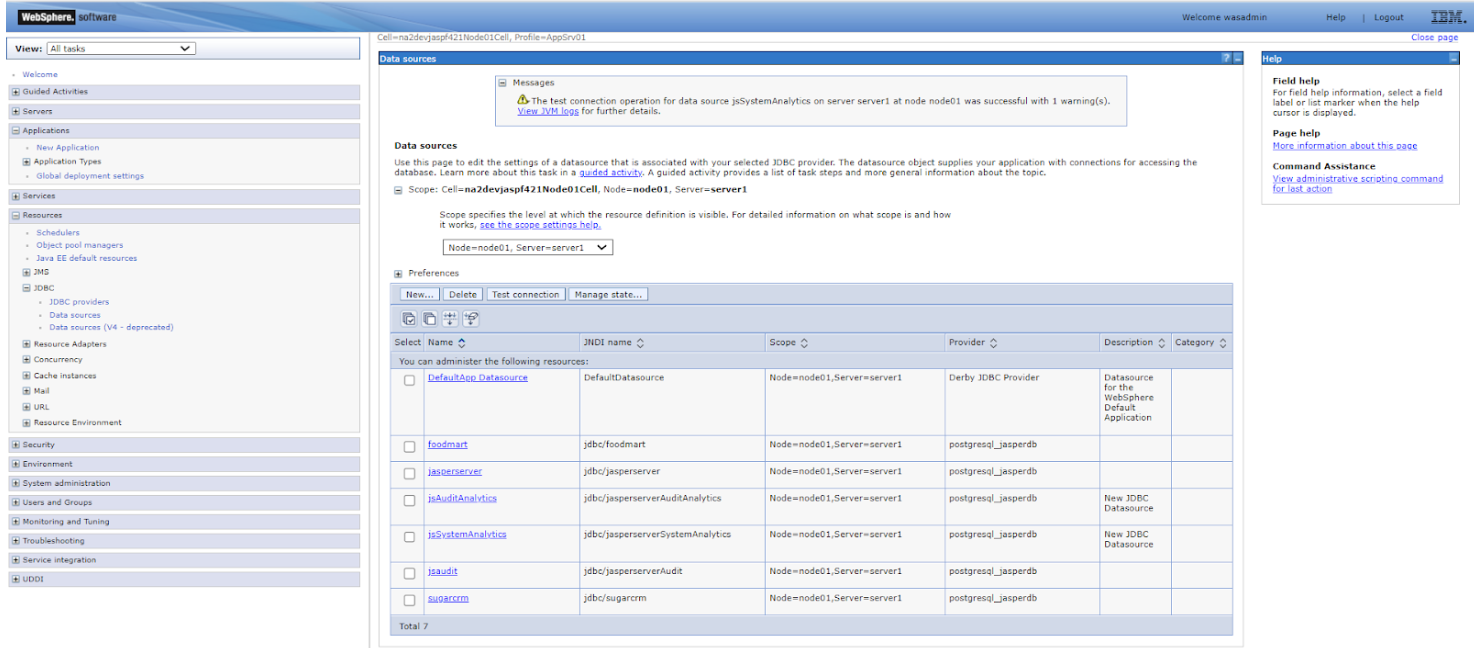Click the Select All items icon
The image size is (1477, 648).
(x=409, y=319)
